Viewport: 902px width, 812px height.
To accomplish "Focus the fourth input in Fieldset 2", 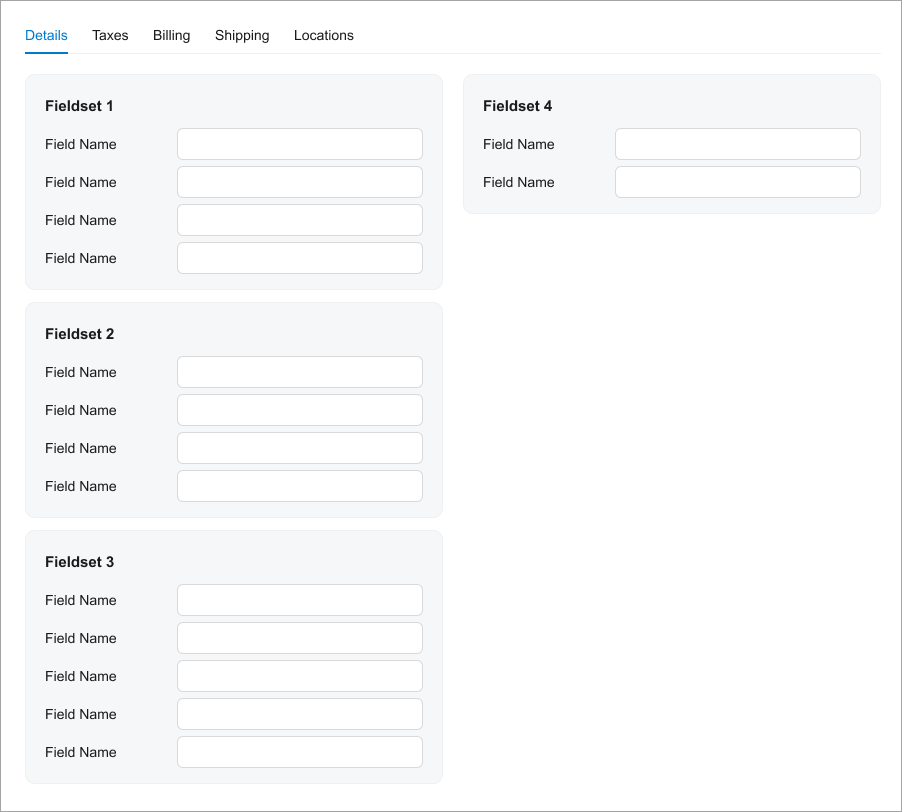I will (299, 486).
